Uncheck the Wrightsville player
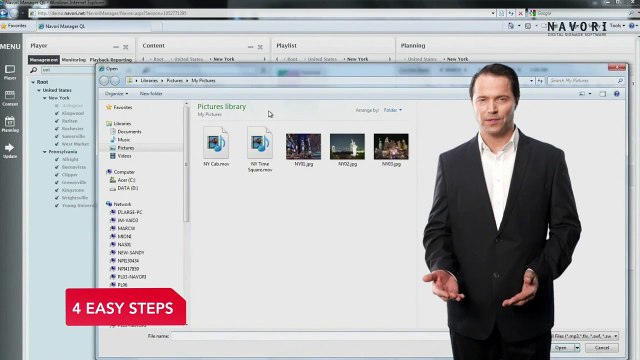 point(57,198)
